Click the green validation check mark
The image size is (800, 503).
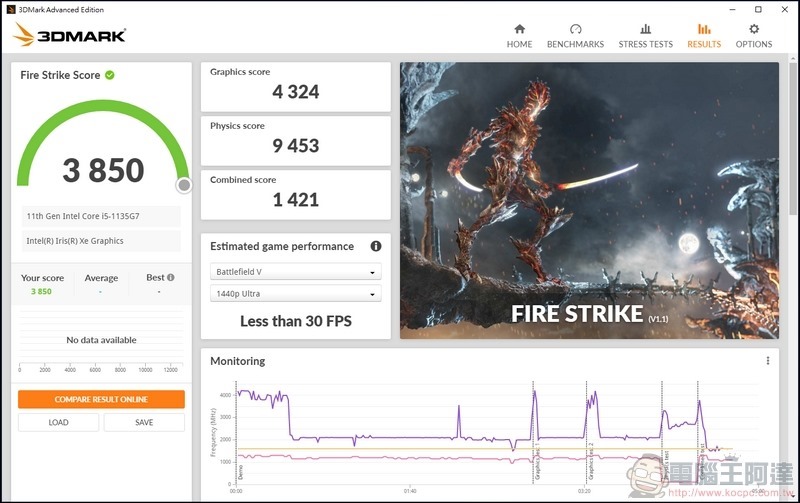(110, 75)
